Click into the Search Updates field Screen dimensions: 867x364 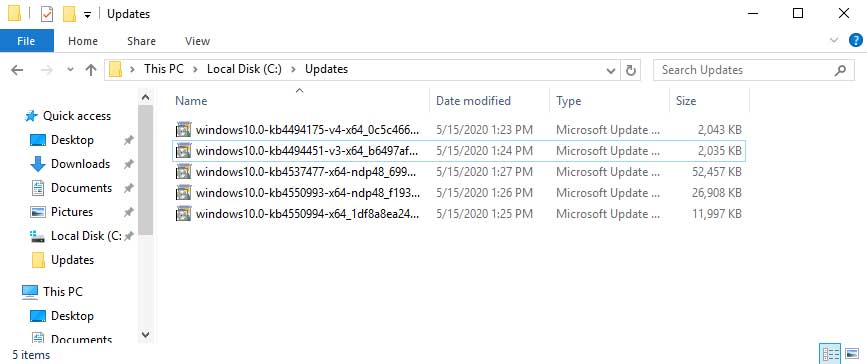click(x=745, y=70)
